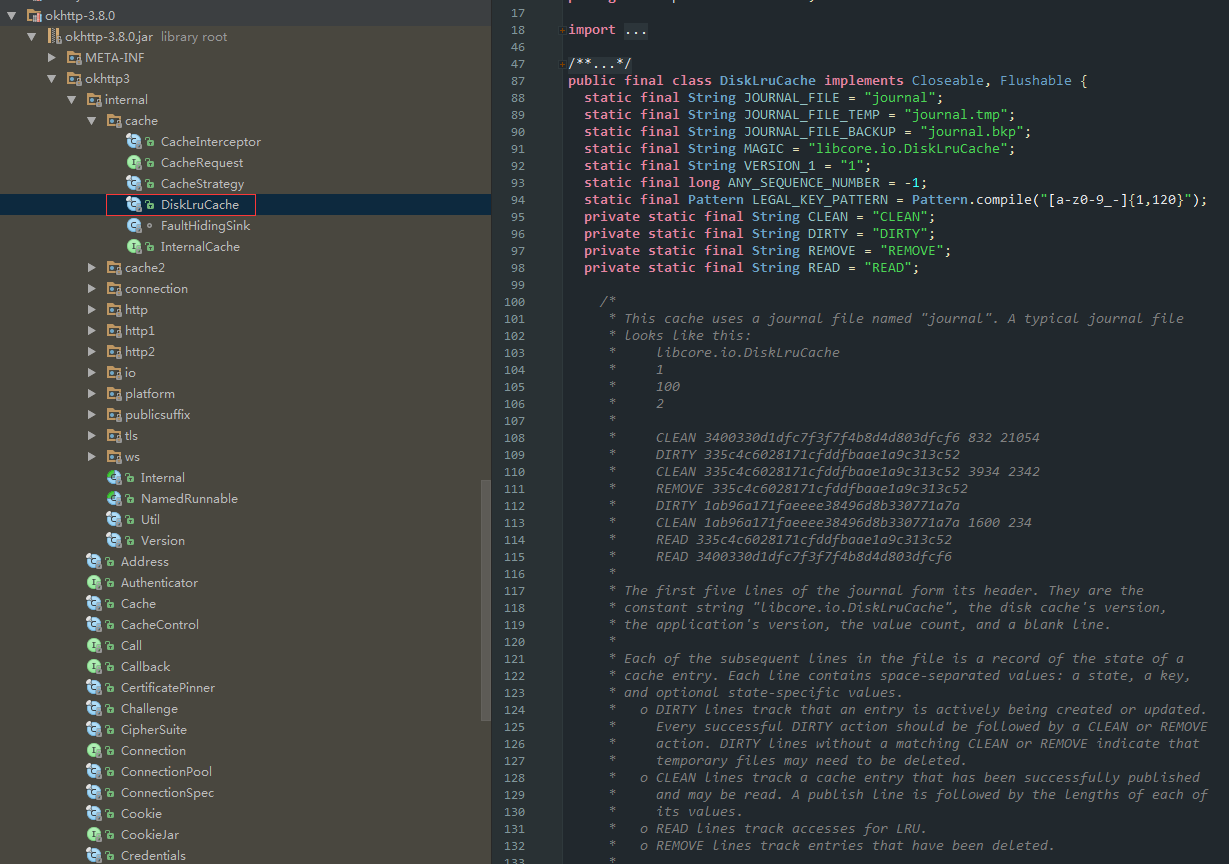Click the DiskLruCache class name in declaration
The image size is (1229, 864).
coord(768,80)
